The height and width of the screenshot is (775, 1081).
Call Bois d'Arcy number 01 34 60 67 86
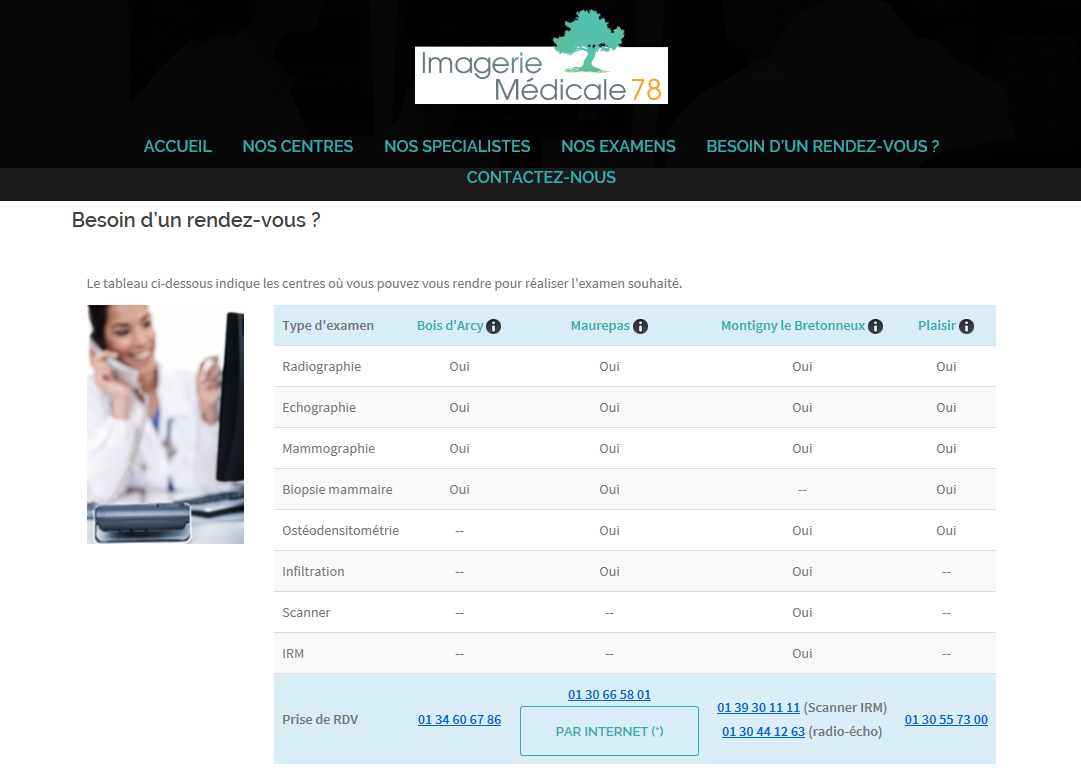coord(459,719)
